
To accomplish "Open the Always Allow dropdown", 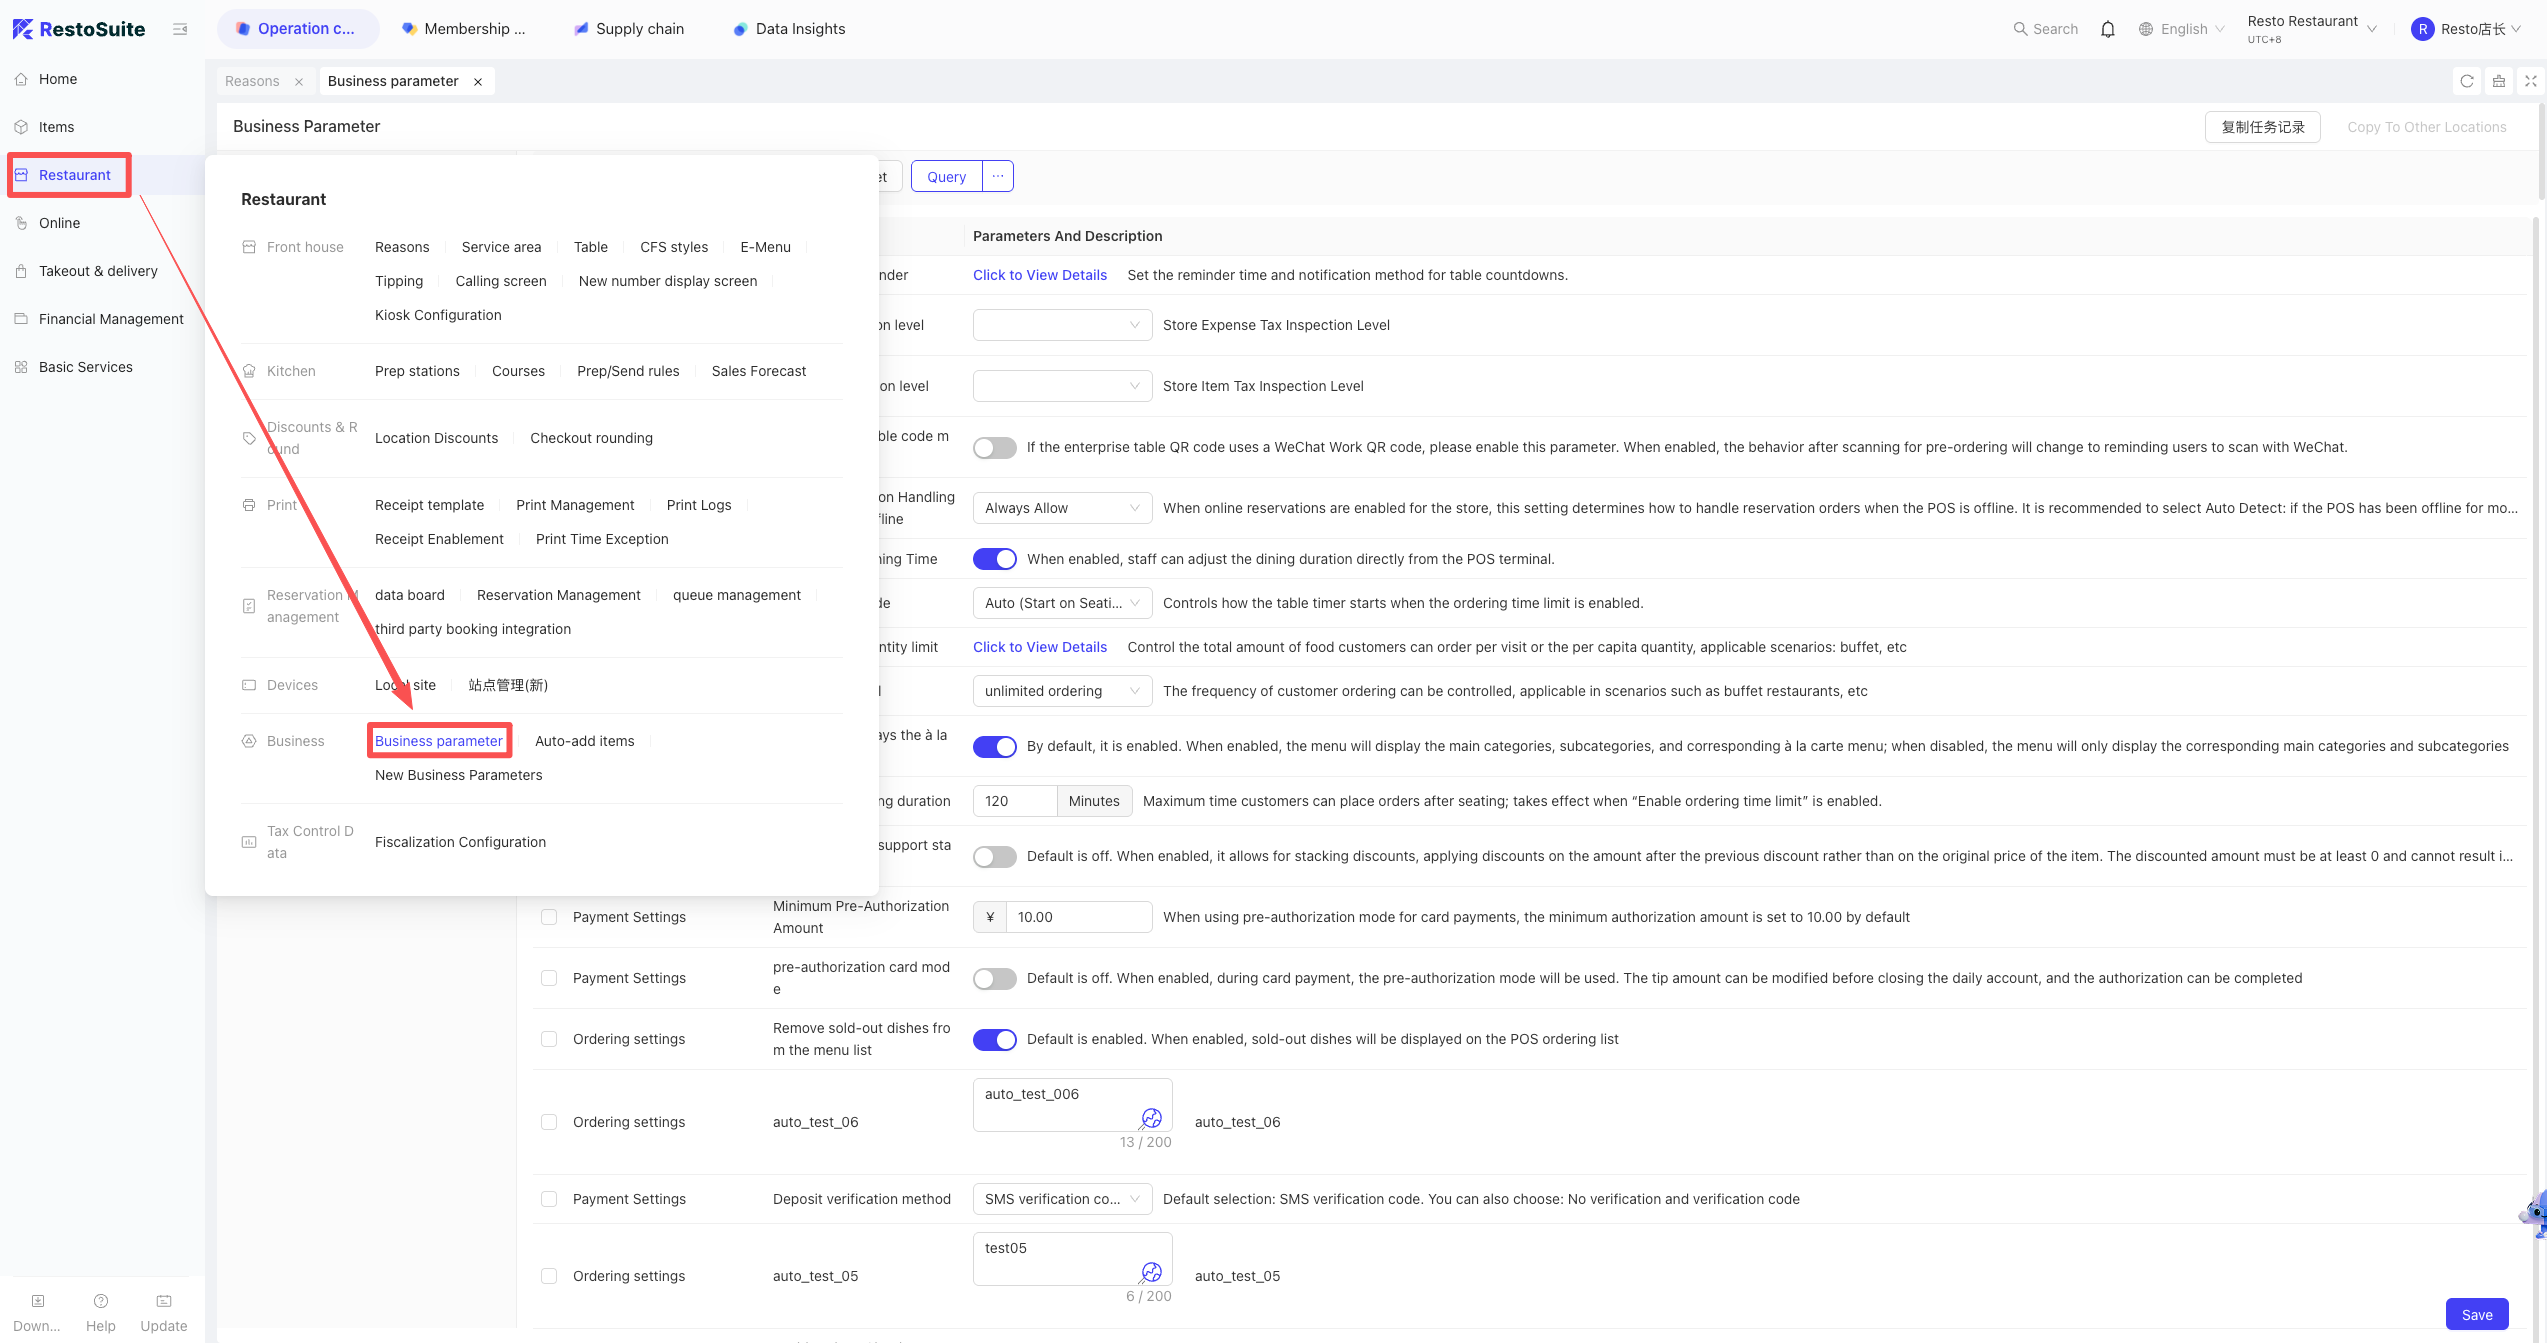I will pyautogui.click(x=1062, y=508).
